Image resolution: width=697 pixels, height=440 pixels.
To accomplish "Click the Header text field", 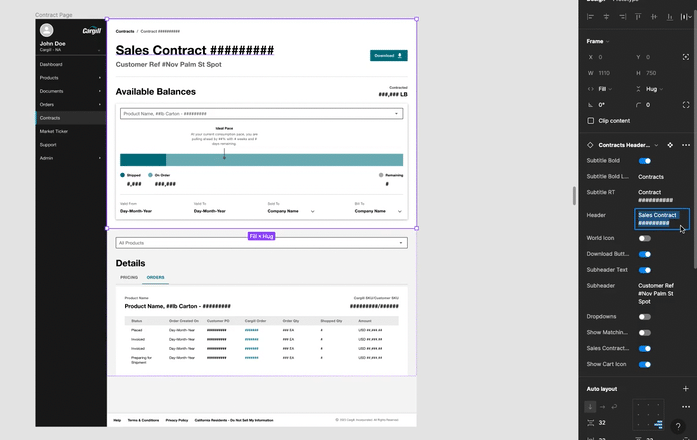I will tap(662, 219).
